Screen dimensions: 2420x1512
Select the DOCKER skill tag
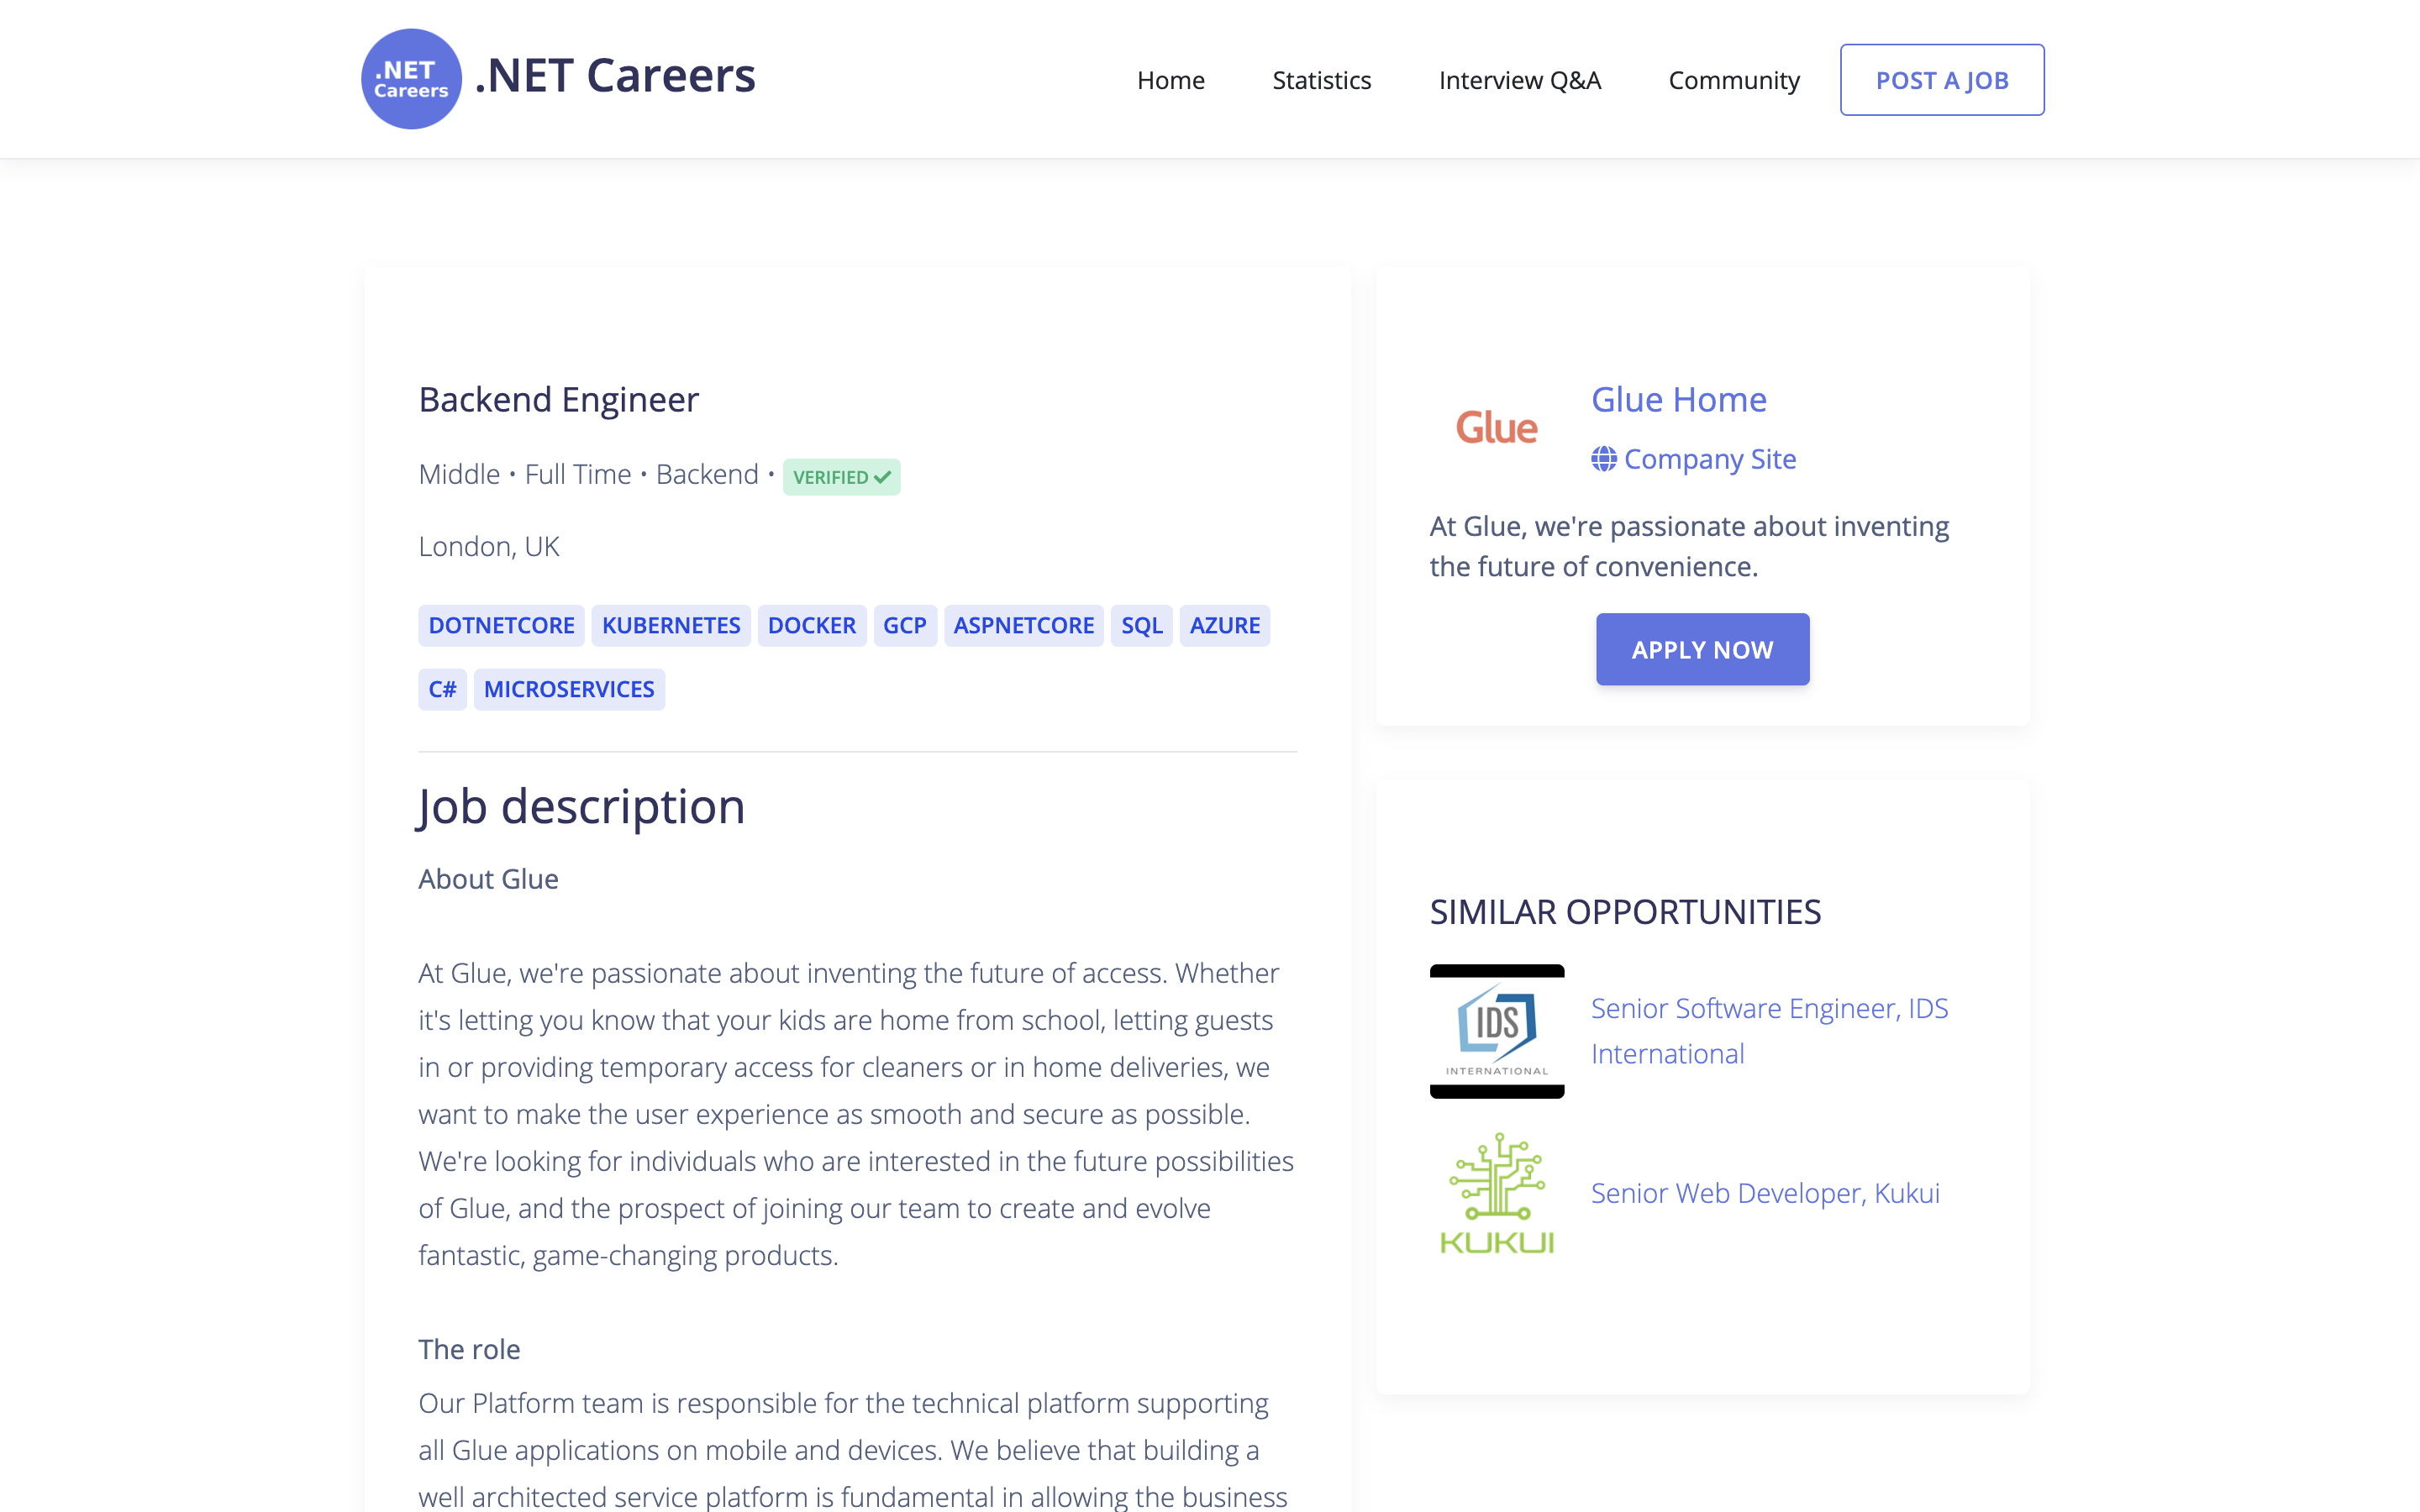pyautogui.click(x=811, y=625)
